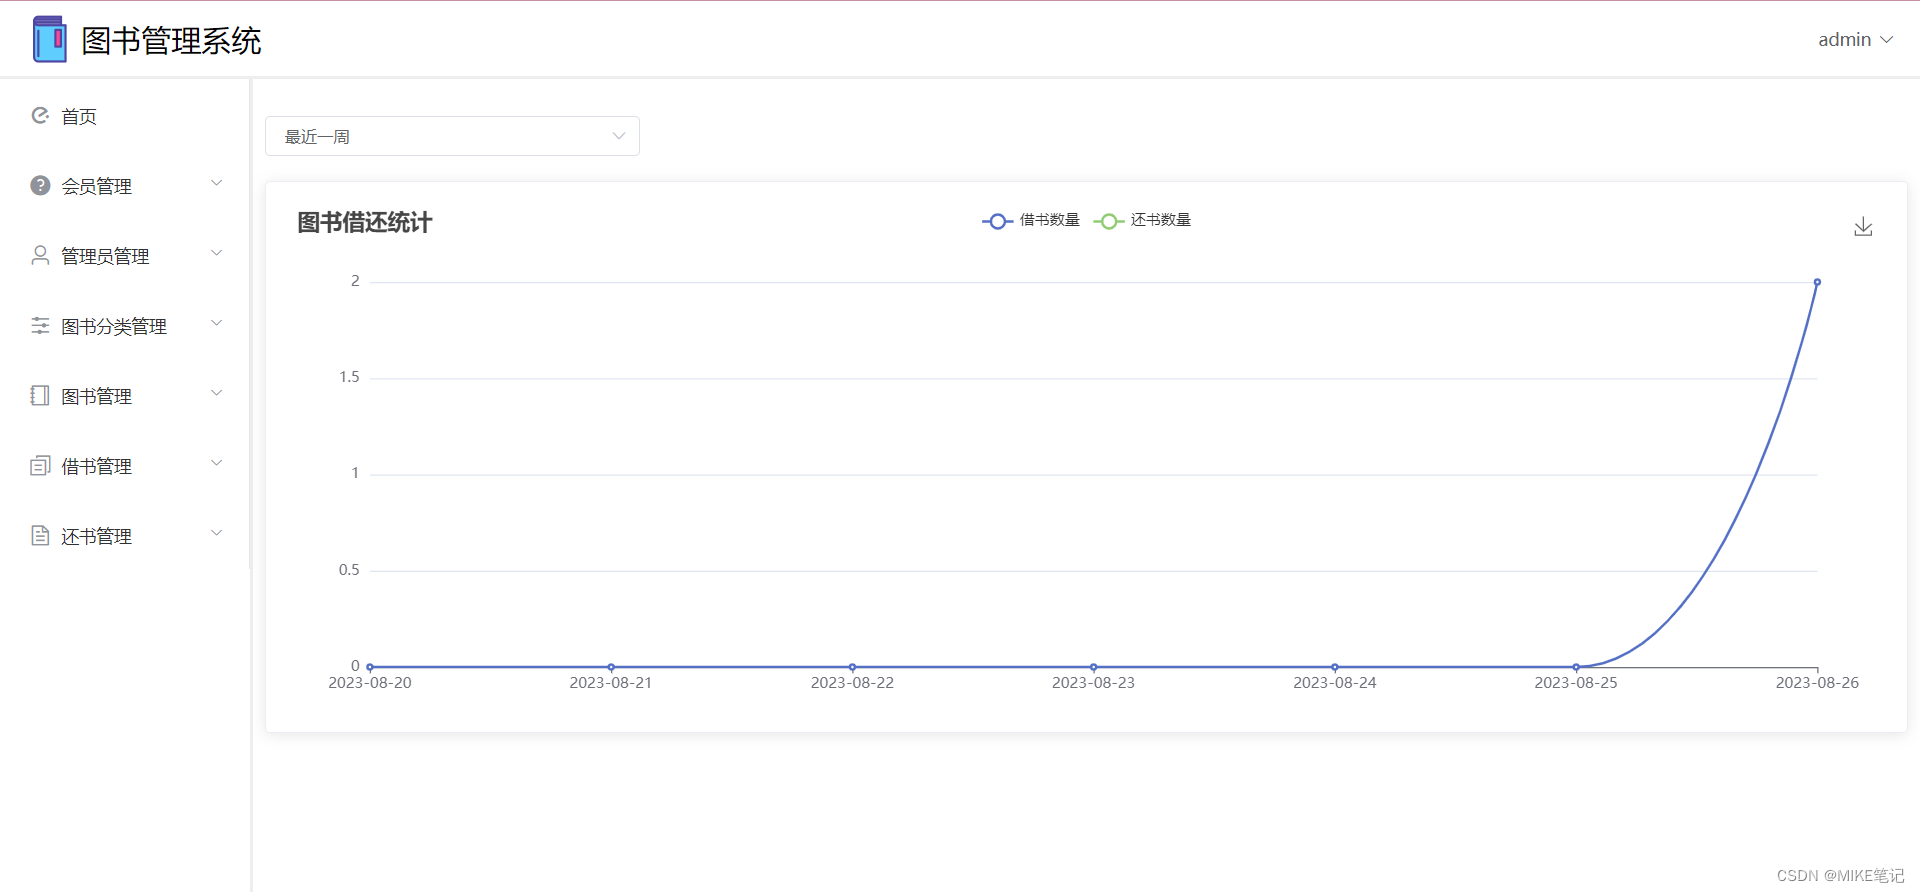Click the 借书管理 copy-document icon
The width and height of the screenshot is (1920, 892).
(40, 465)
